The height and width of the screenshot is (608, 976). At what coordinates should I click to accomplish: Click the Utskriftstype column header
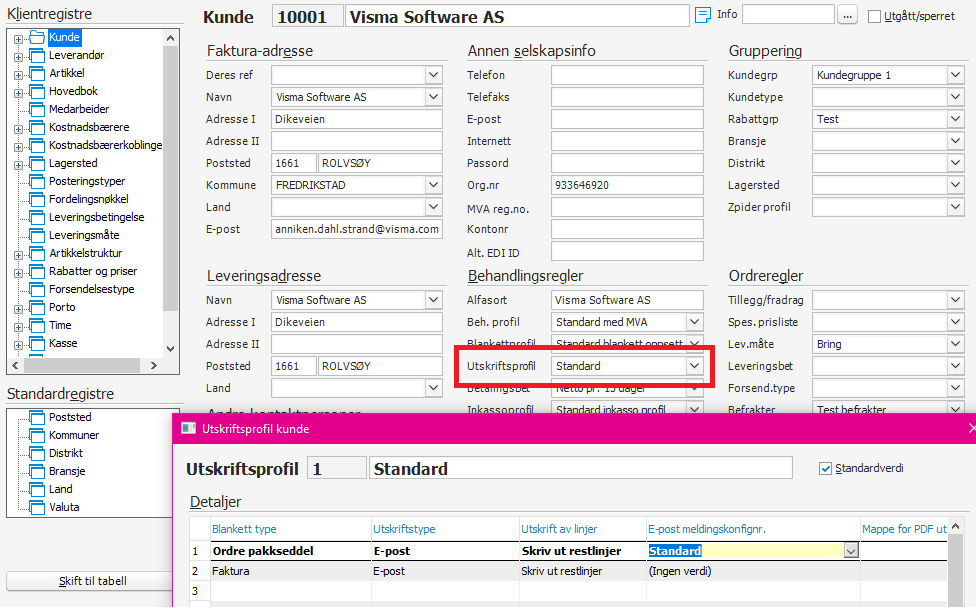[404, 529]
